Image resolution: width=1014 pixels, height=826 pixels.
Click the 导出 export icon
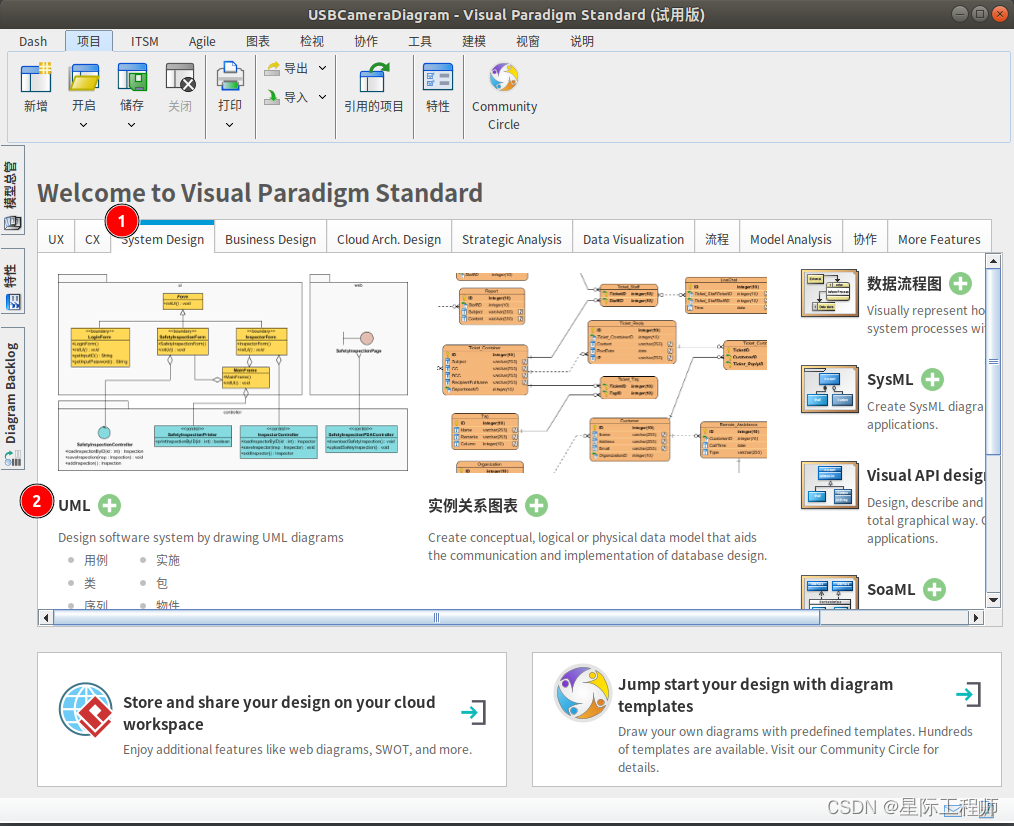(x=273, y=68)
